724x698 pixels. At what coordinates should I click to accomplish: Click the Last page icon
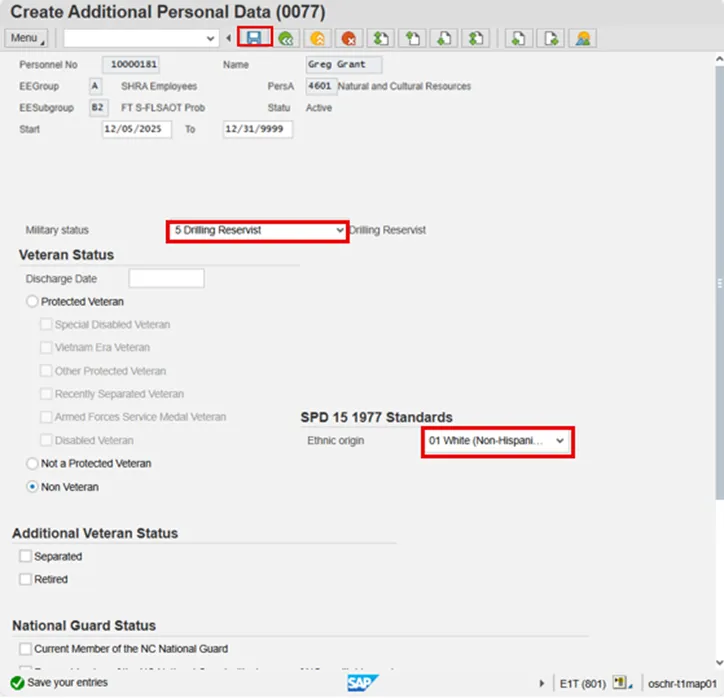tap(476, 38)
